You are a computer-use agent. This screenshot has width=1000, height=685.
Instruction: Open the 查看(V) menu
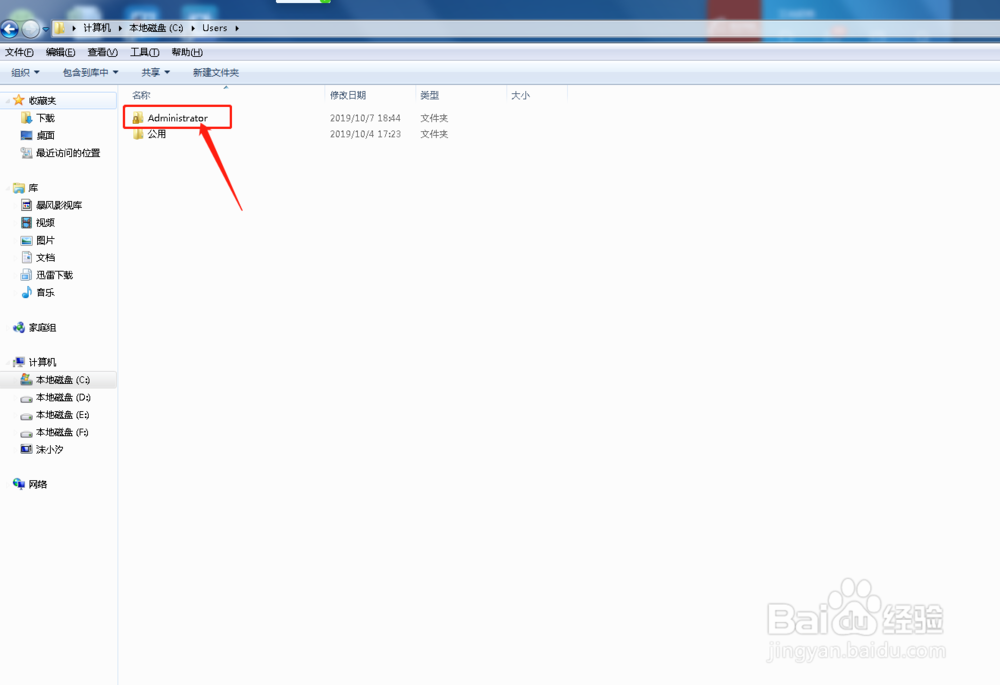click(x=103, y=52)
